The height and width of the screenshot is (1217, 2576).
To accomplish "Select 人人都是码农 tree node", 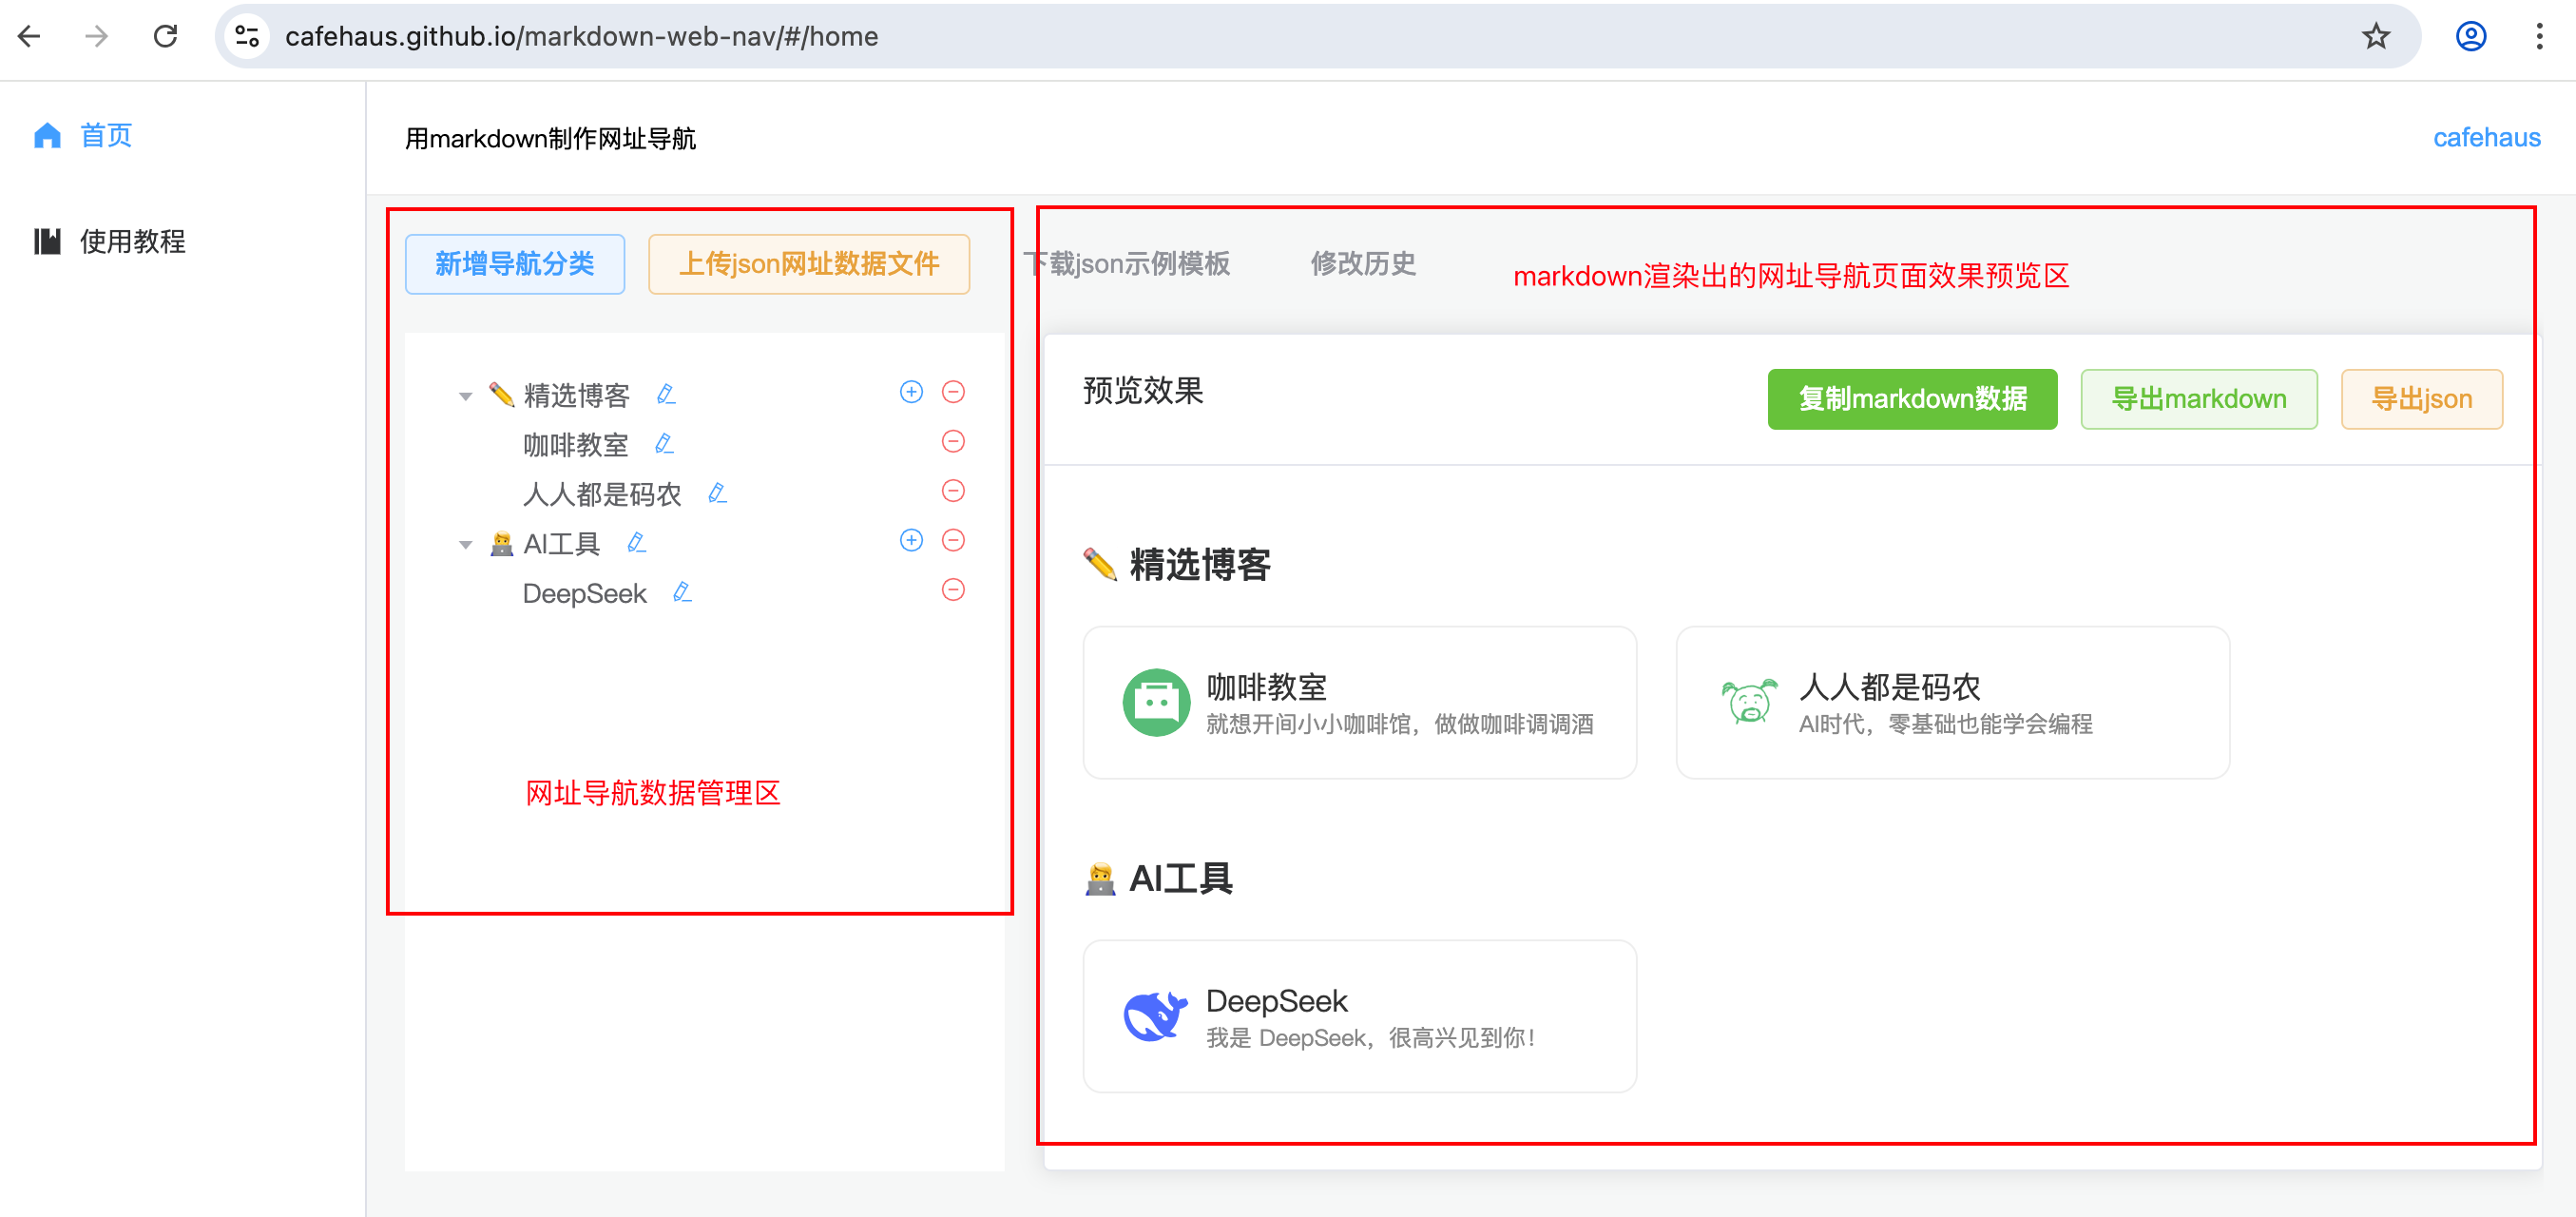I will 602,494.
